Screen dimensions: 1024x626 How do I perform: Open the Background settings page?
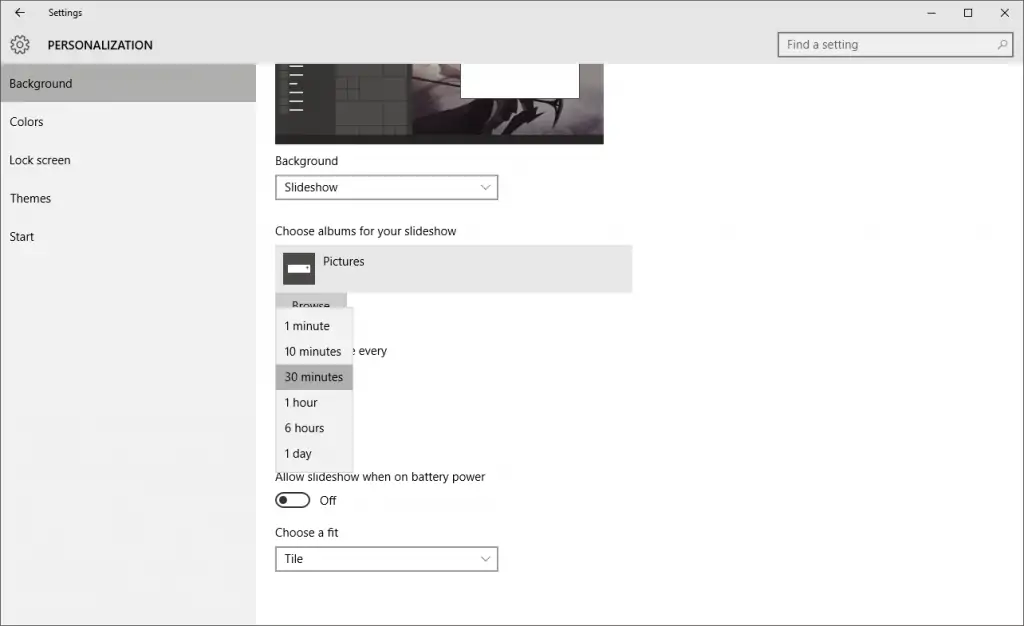[128, 83]
